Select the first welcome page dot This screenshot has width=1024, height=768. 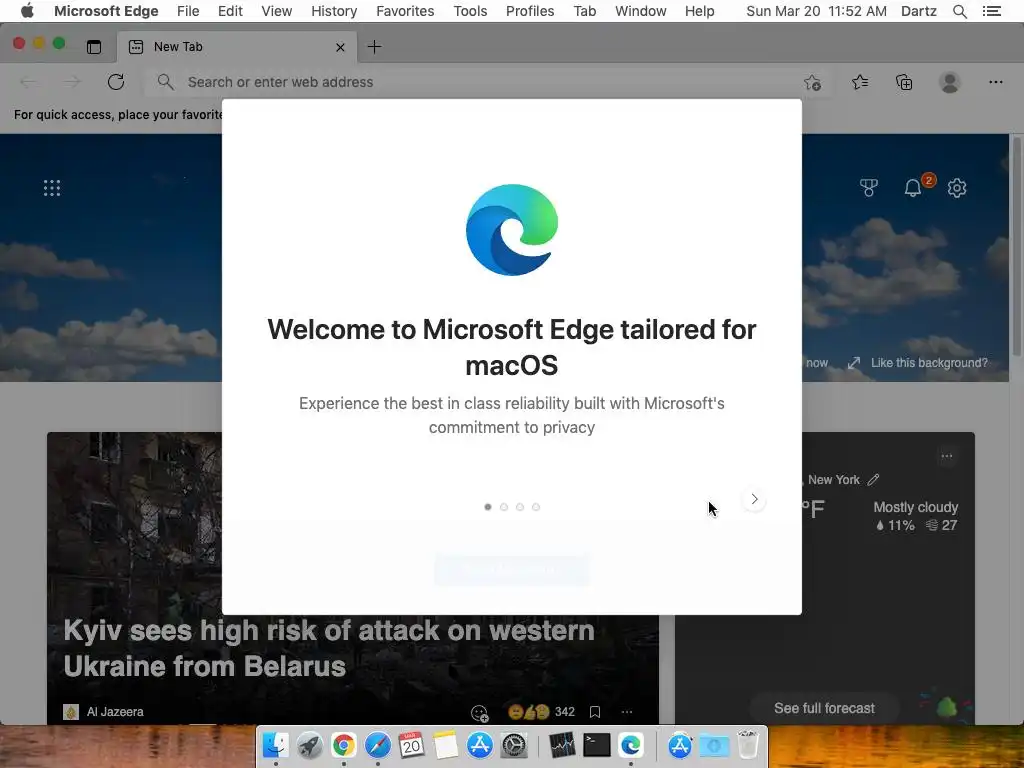(488, 507)
